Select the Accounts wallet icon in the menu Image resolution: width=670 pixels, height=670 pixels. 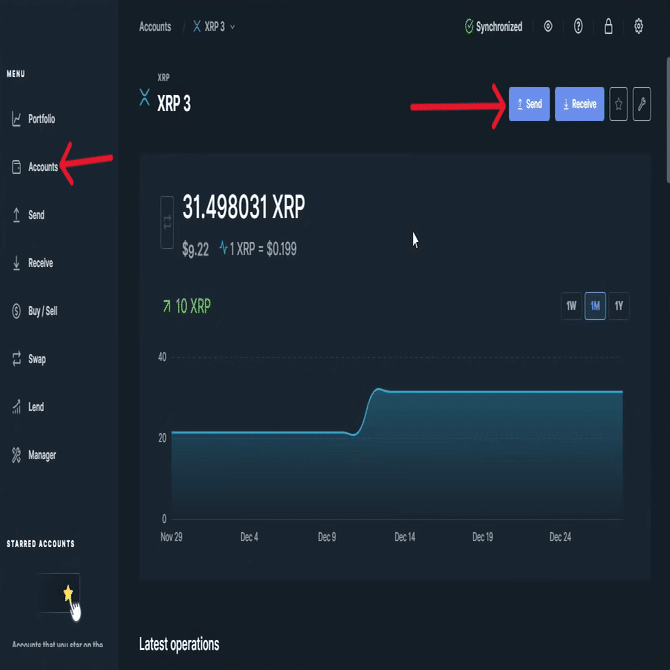click(16, 167)
